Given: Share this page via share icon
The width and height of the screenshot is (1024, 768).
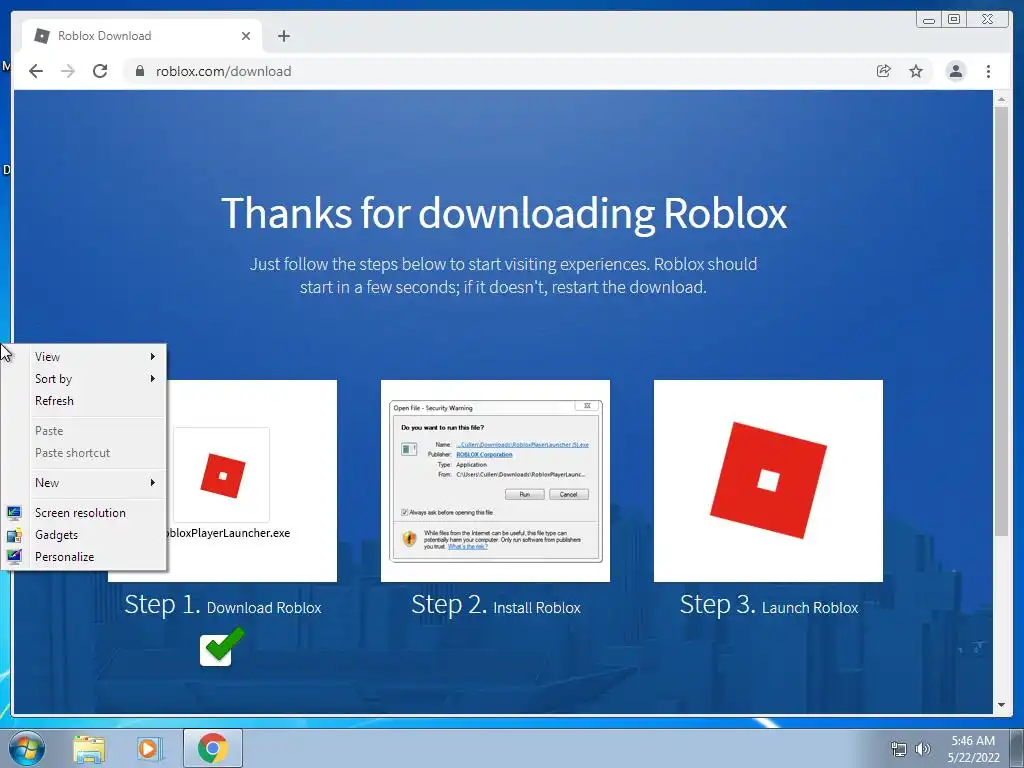Looking at the screenshot, I should pos(884,71).
